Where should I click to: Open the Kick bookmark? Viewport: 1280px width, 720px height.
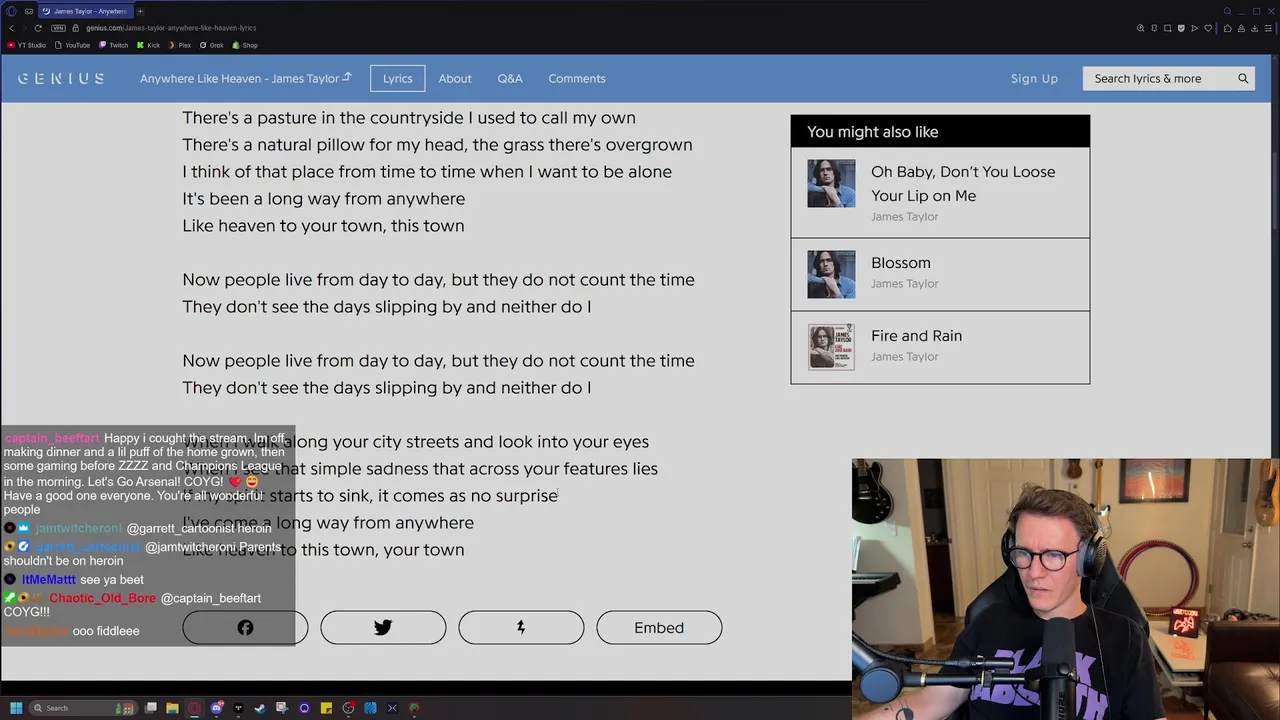coord(148,45)
